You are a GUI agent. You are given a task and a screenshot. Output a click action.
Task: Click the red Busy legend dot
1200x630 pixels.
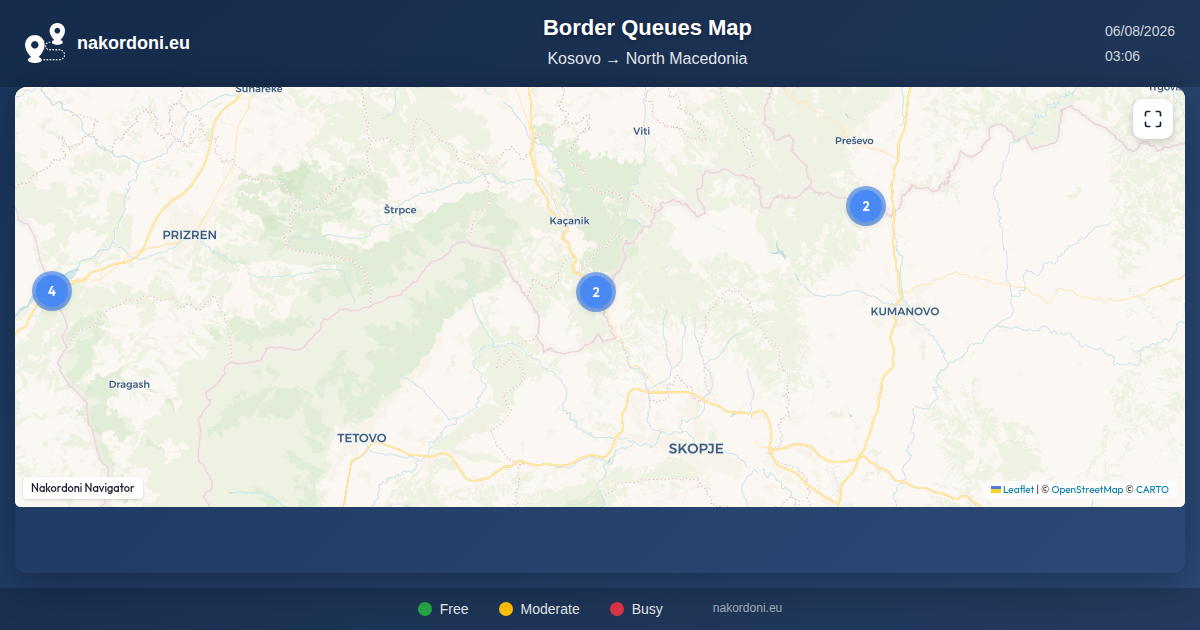(617, 609)
